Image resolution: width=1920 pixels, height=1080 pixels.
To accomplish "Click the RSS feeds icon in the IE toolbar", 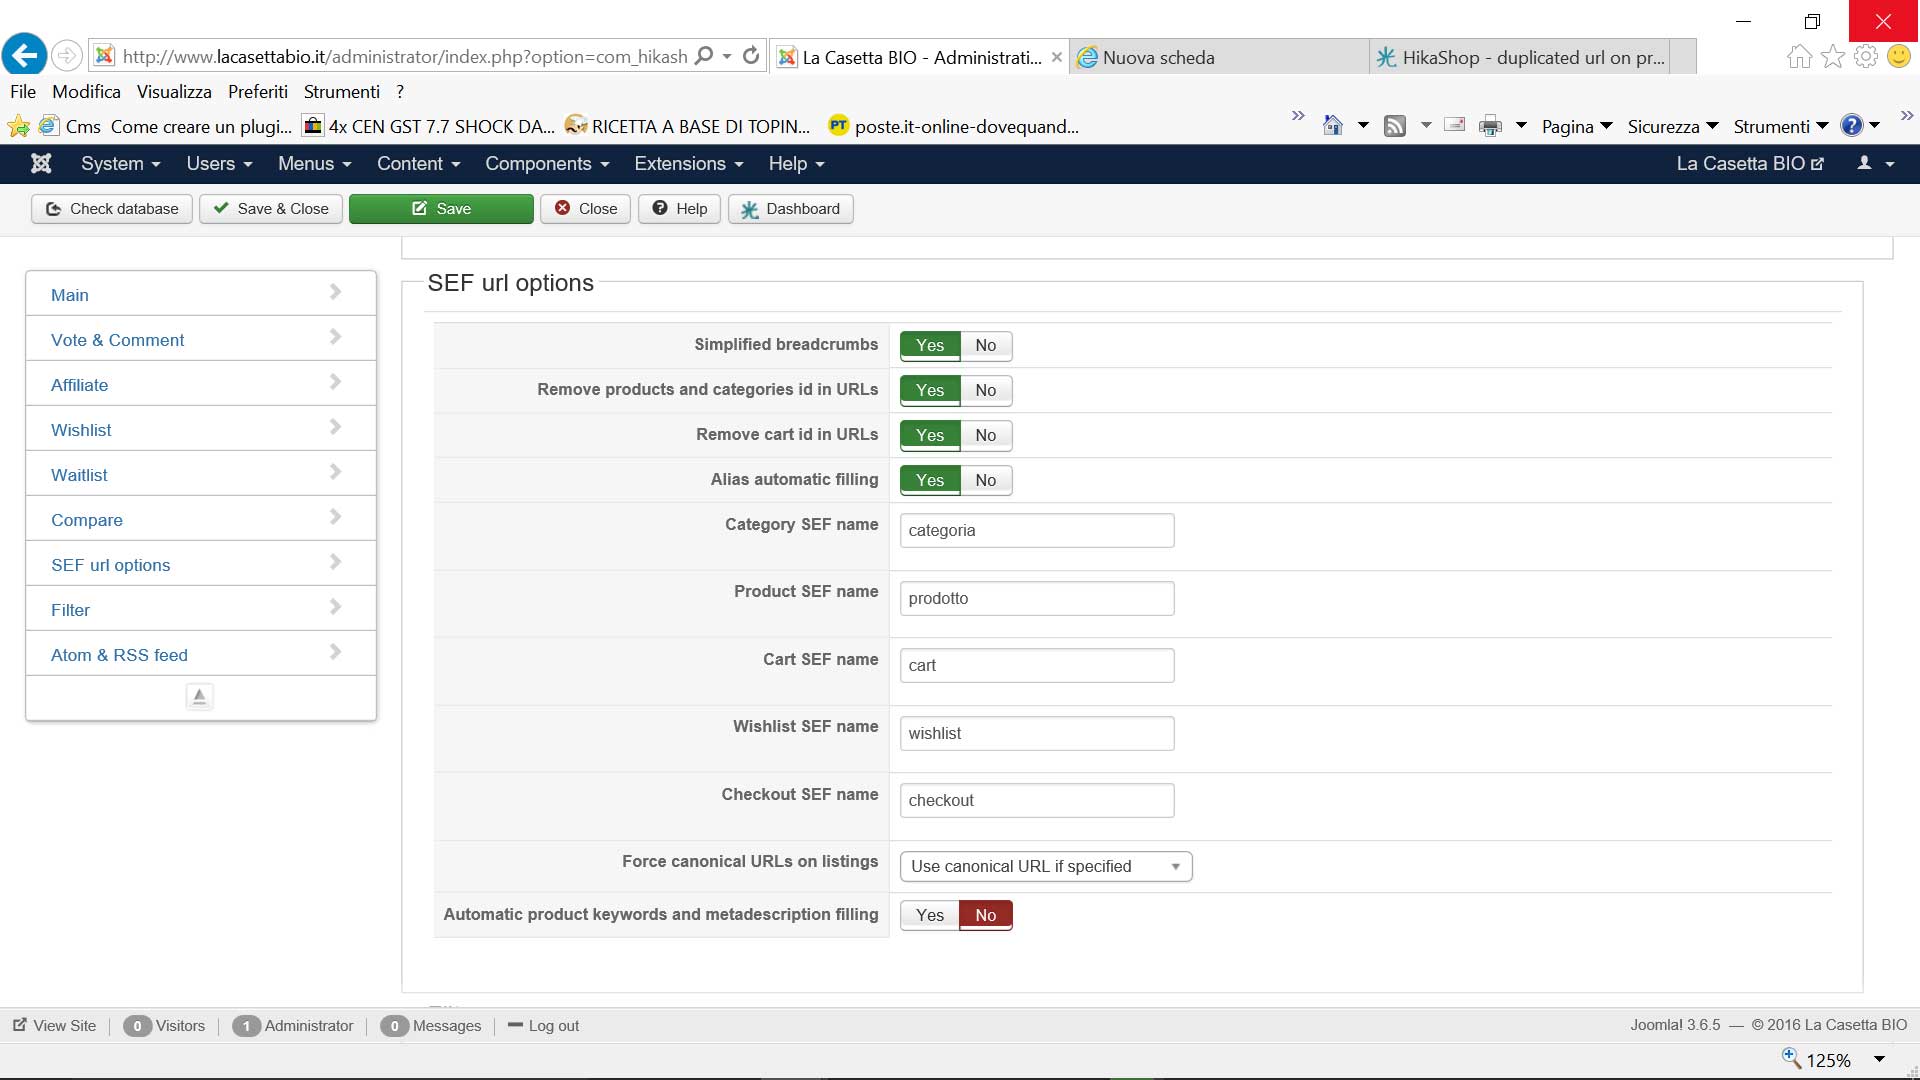I will [1394, 126].
